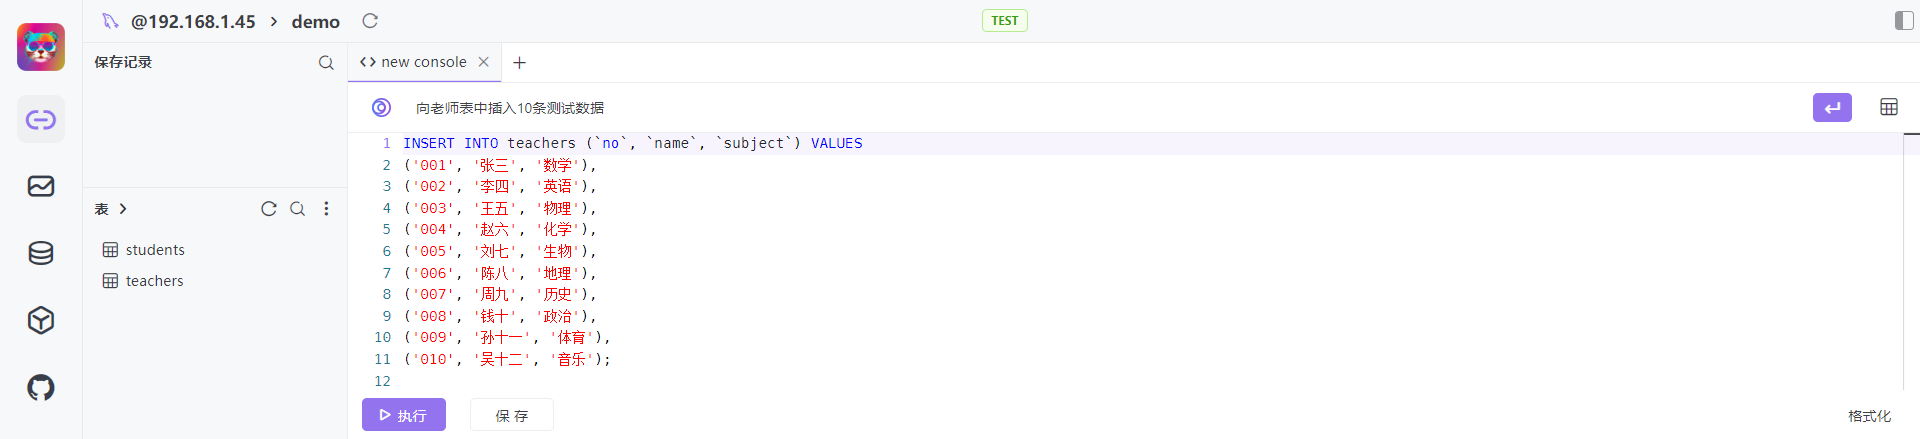This screenshot has width=1920, height=439.
Task: Refresh the table list
Action: [x=268, y=209]
